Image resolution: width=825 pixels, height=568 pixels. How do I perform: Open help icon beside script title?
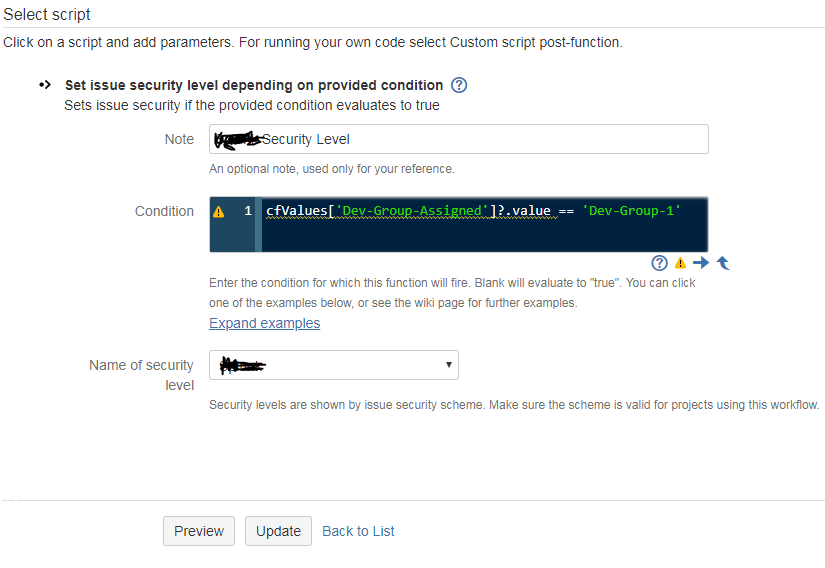pos(459,85)
